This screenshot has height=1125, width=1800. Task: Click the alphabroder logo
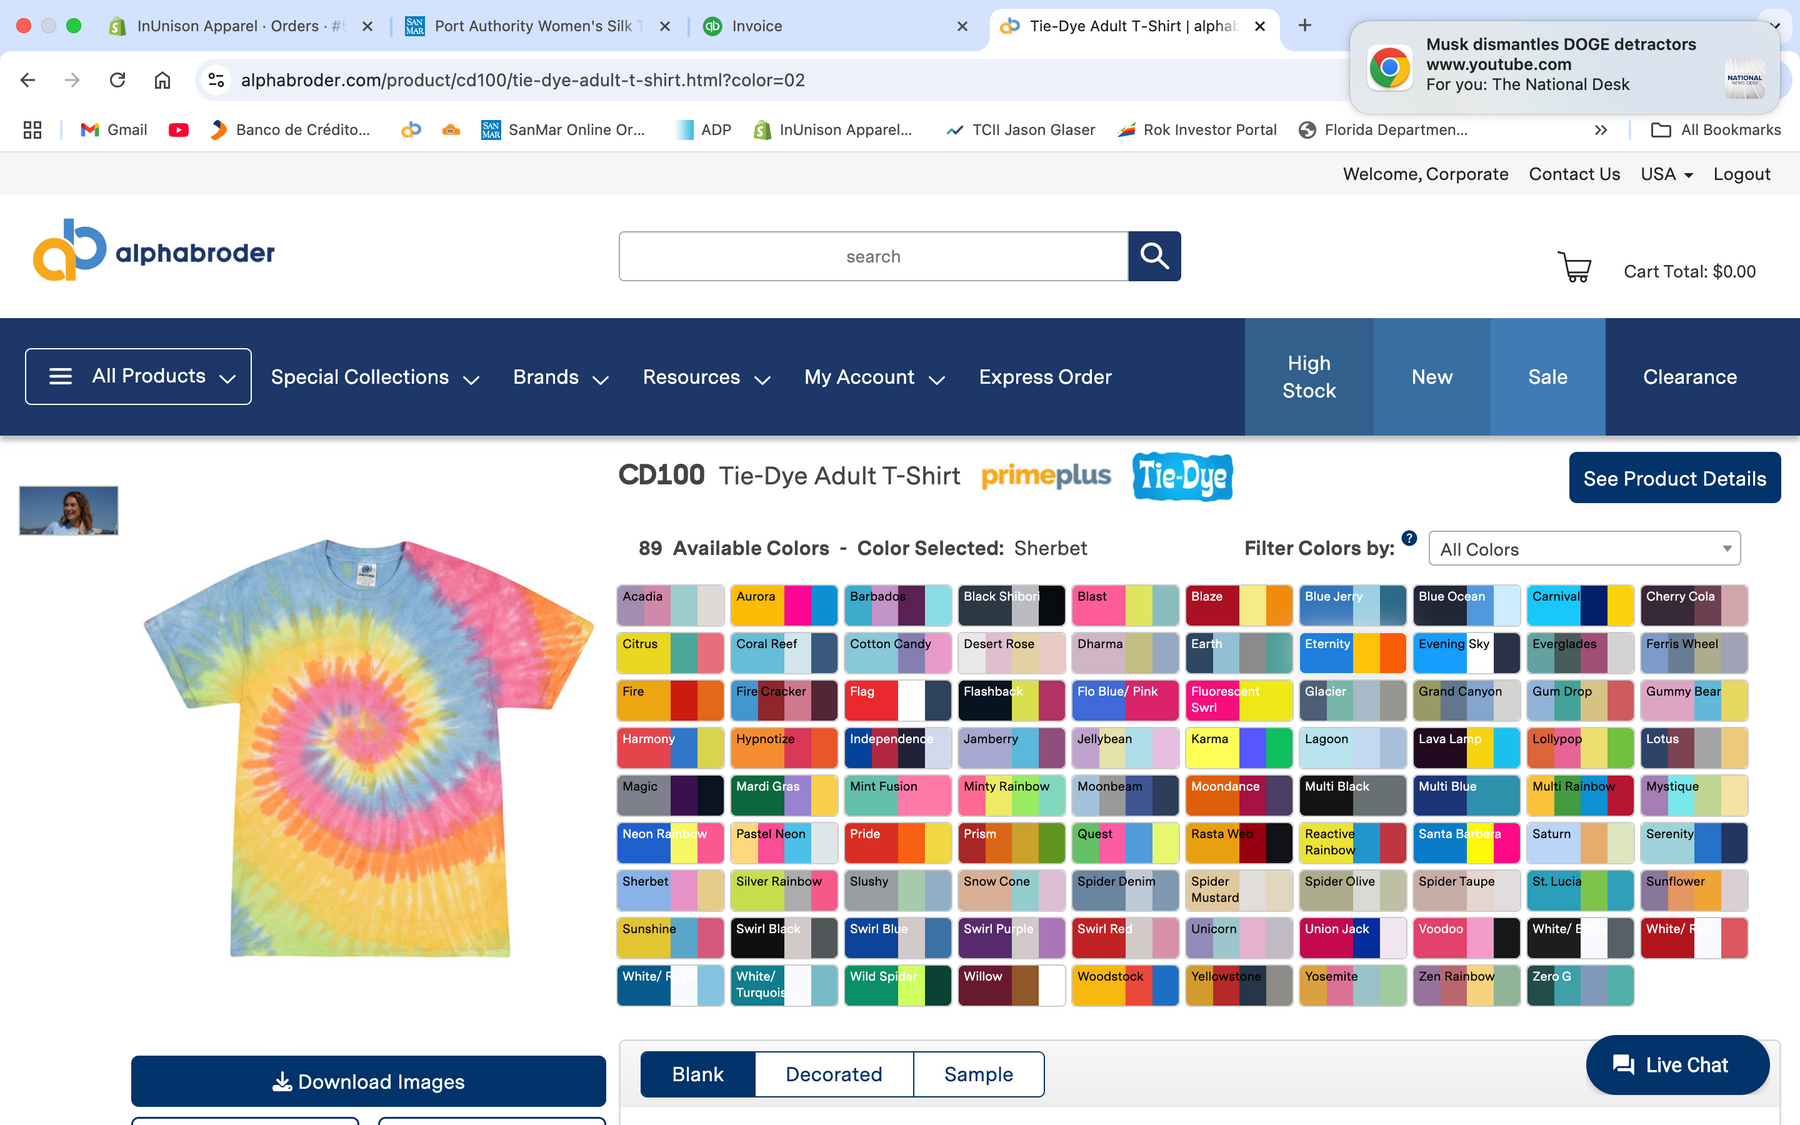(154, 251)
